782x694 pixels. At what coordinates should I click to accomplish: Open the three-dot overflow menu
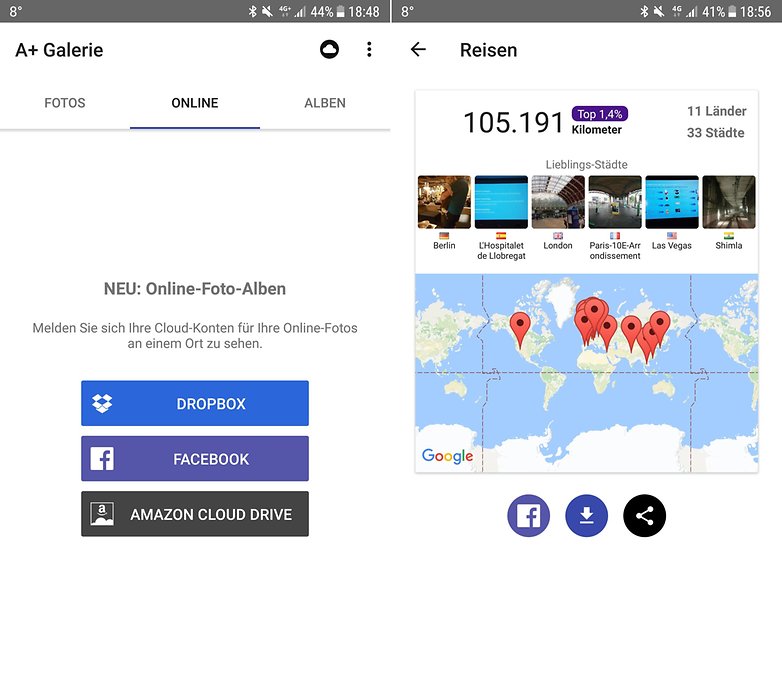369,49
